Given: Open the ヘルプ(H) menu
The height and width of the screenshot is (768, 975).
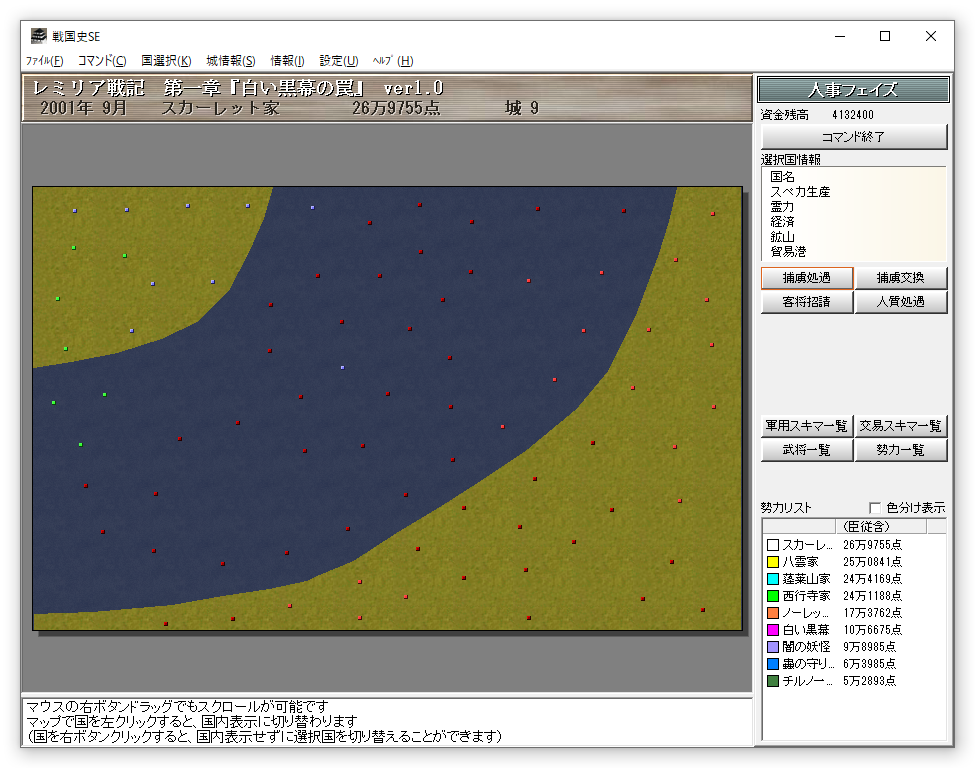Looking at the screenshot, I should (x=392, y=61).
